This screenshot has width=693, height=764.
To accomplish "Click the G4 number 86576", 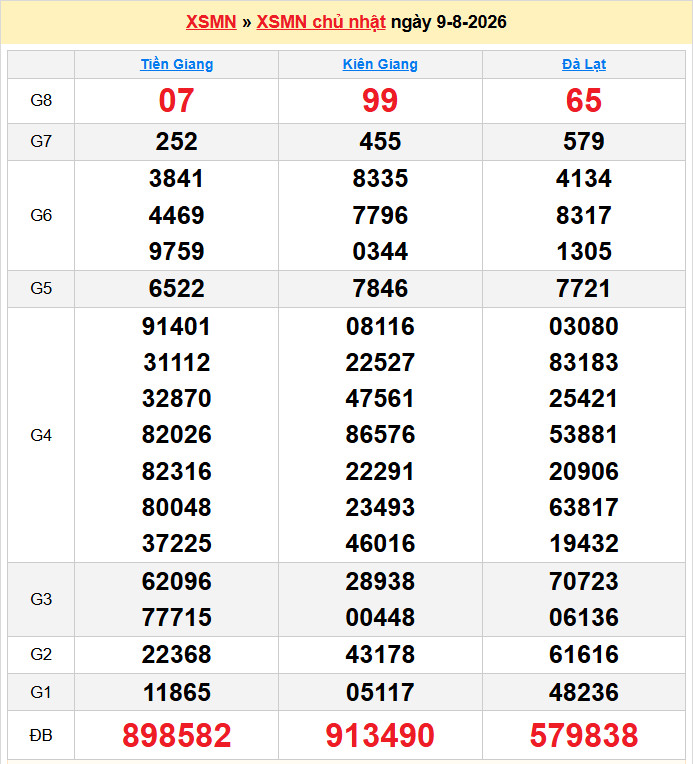I will [x=380, y=435].
